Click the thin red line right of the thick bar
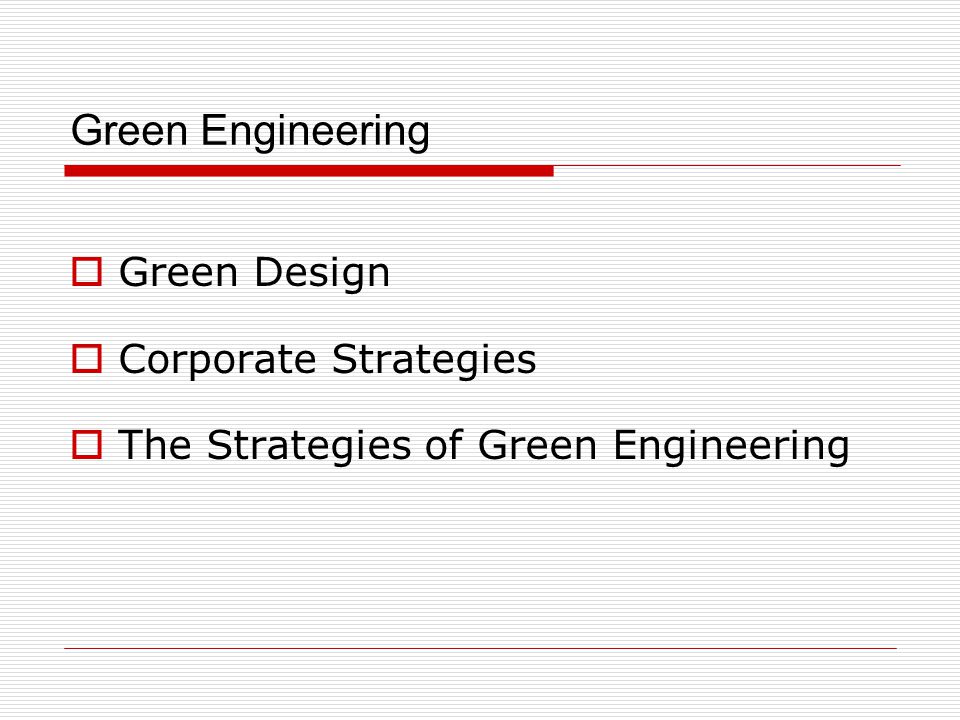The image size is (960, 720). click(x=727, y=165)
